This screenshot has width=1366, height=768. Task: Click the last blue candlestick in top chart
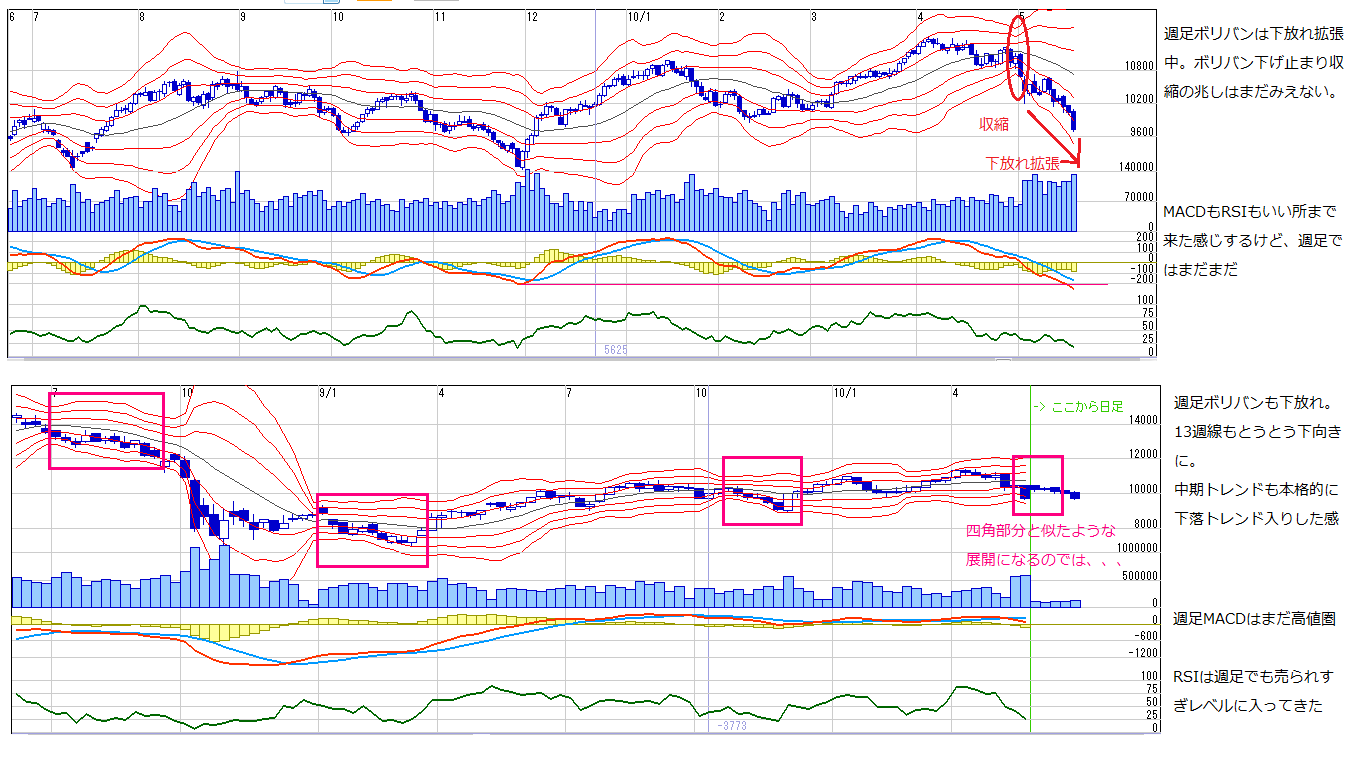tap(1074, 121)
